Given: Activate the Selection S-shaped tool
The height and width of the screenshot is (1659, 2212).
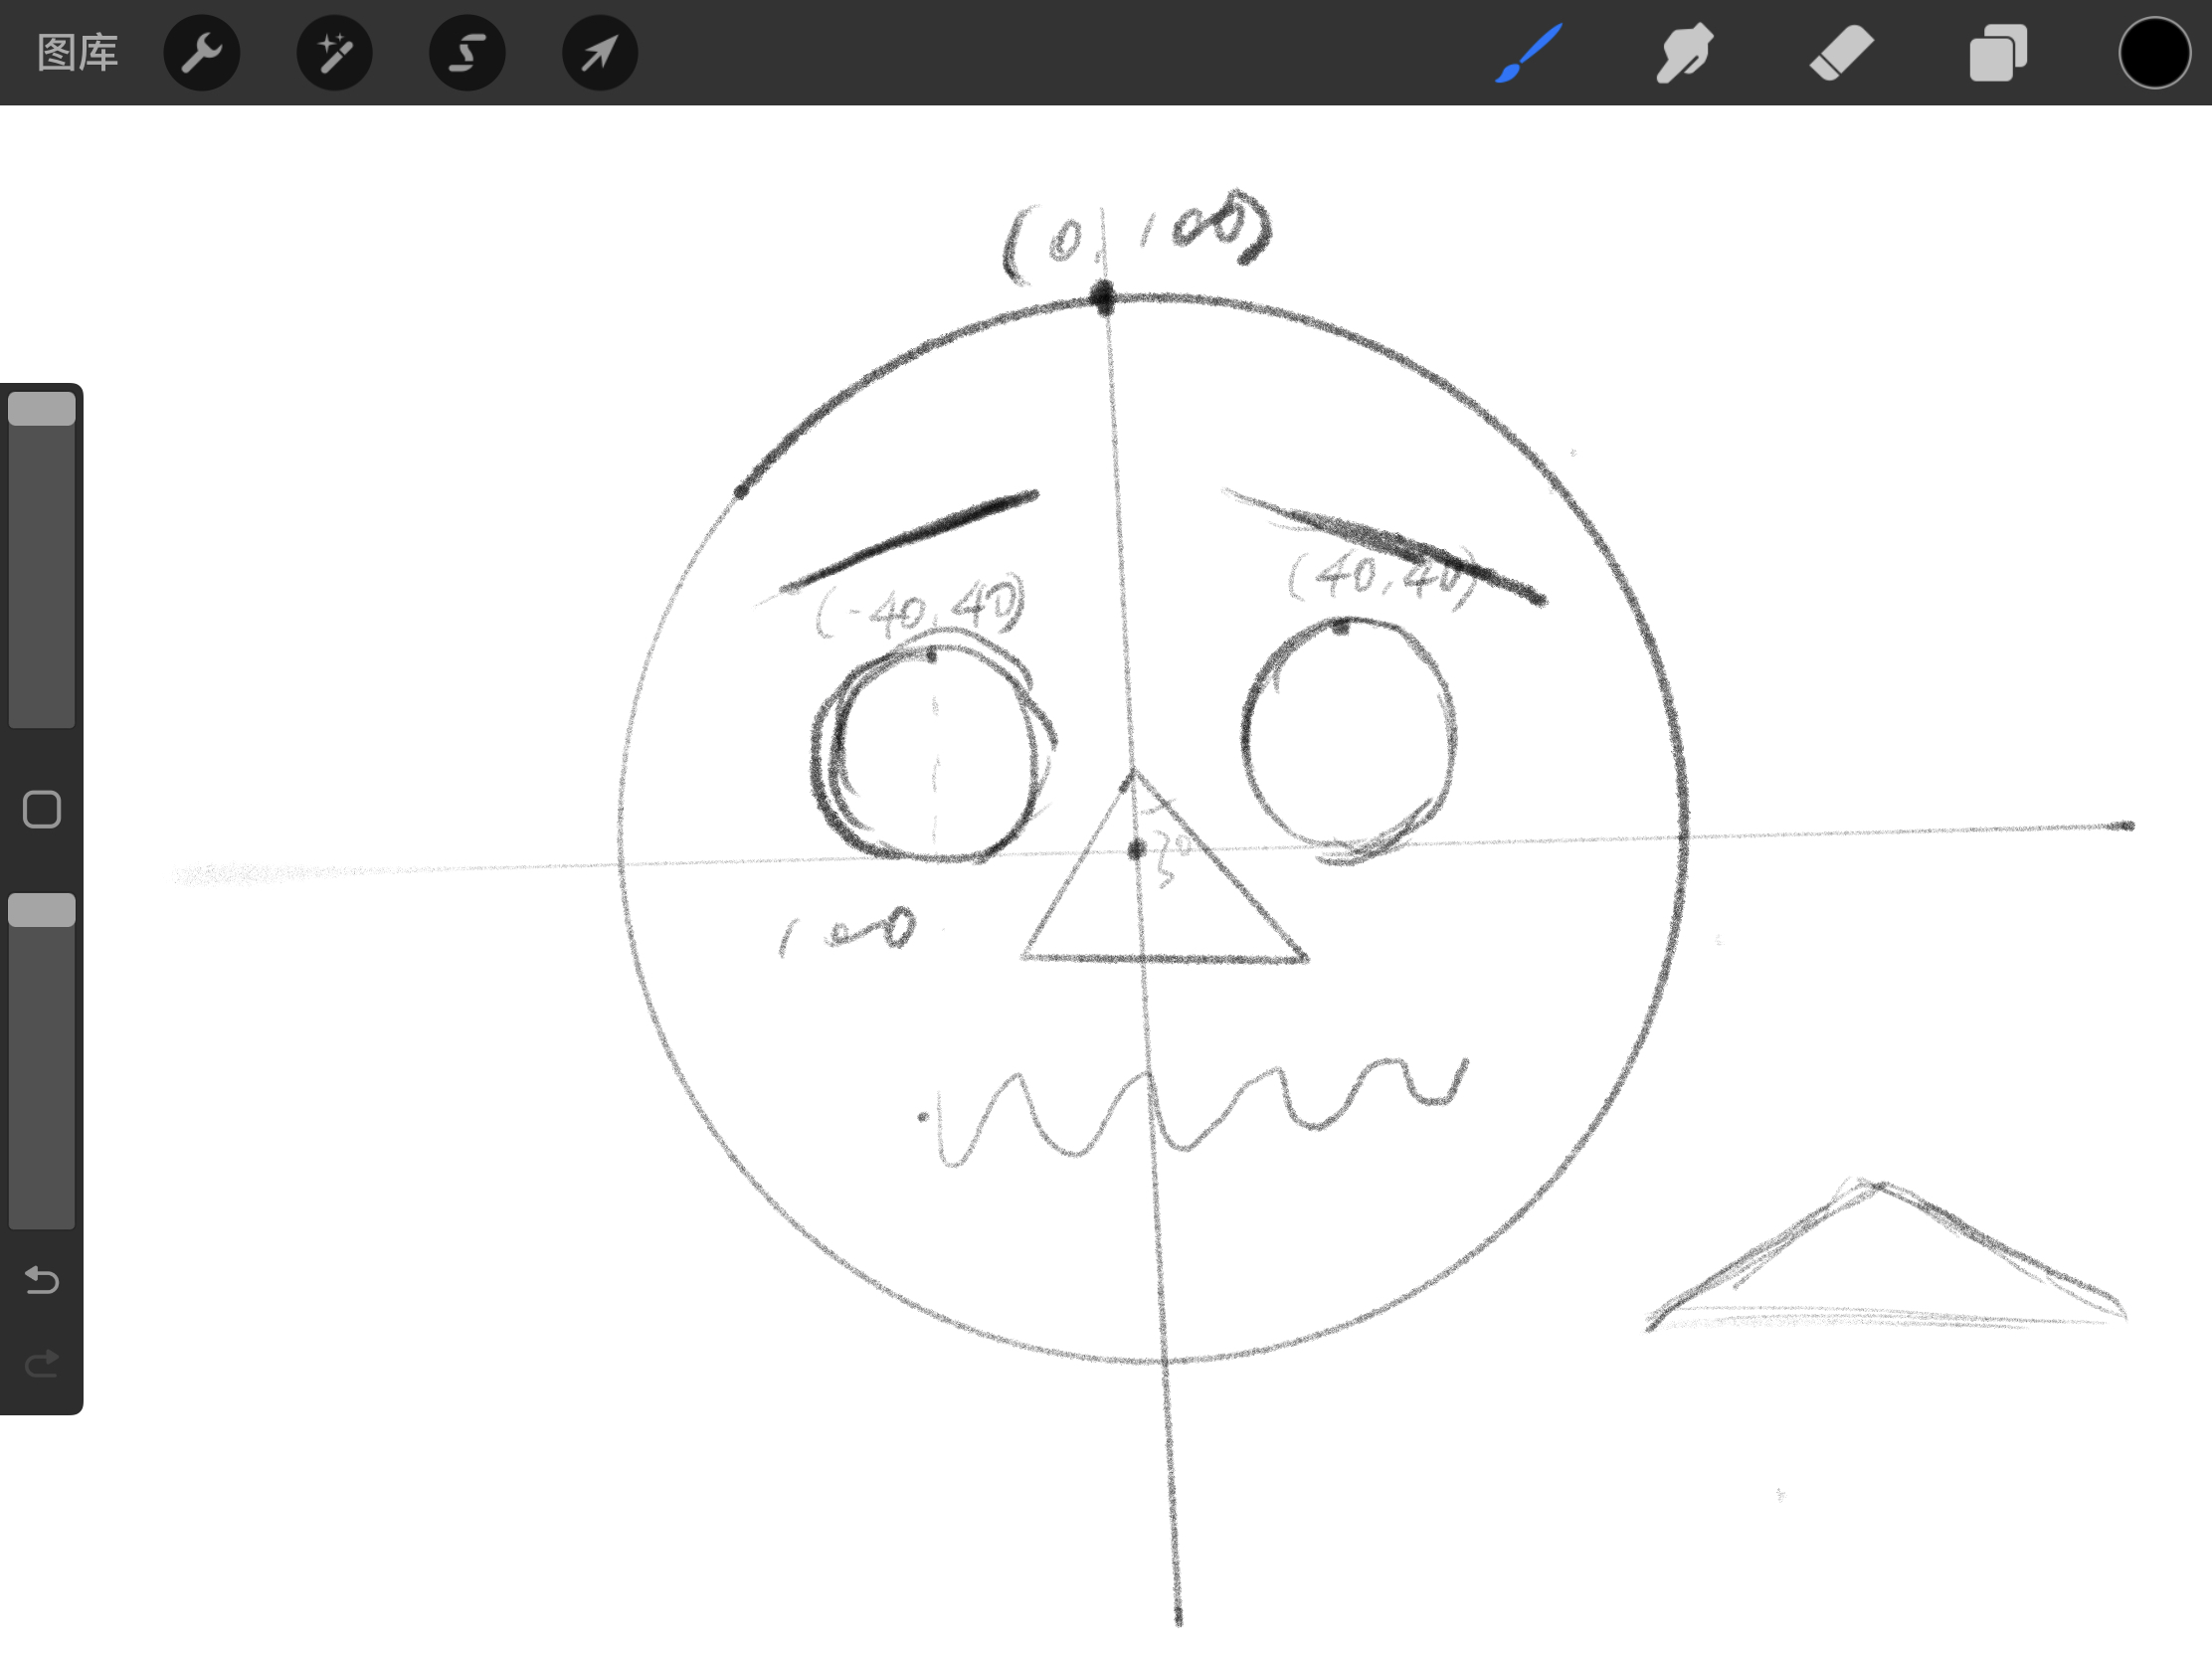Looking at the screenshot, I should click(467, 52).
